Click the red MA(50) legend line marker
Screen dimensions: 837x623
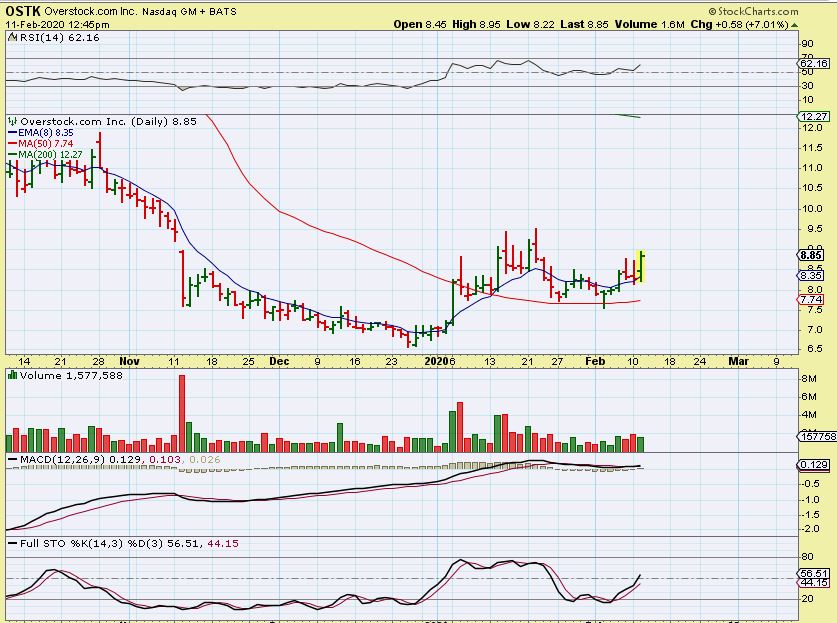click(x=13, y=144)
